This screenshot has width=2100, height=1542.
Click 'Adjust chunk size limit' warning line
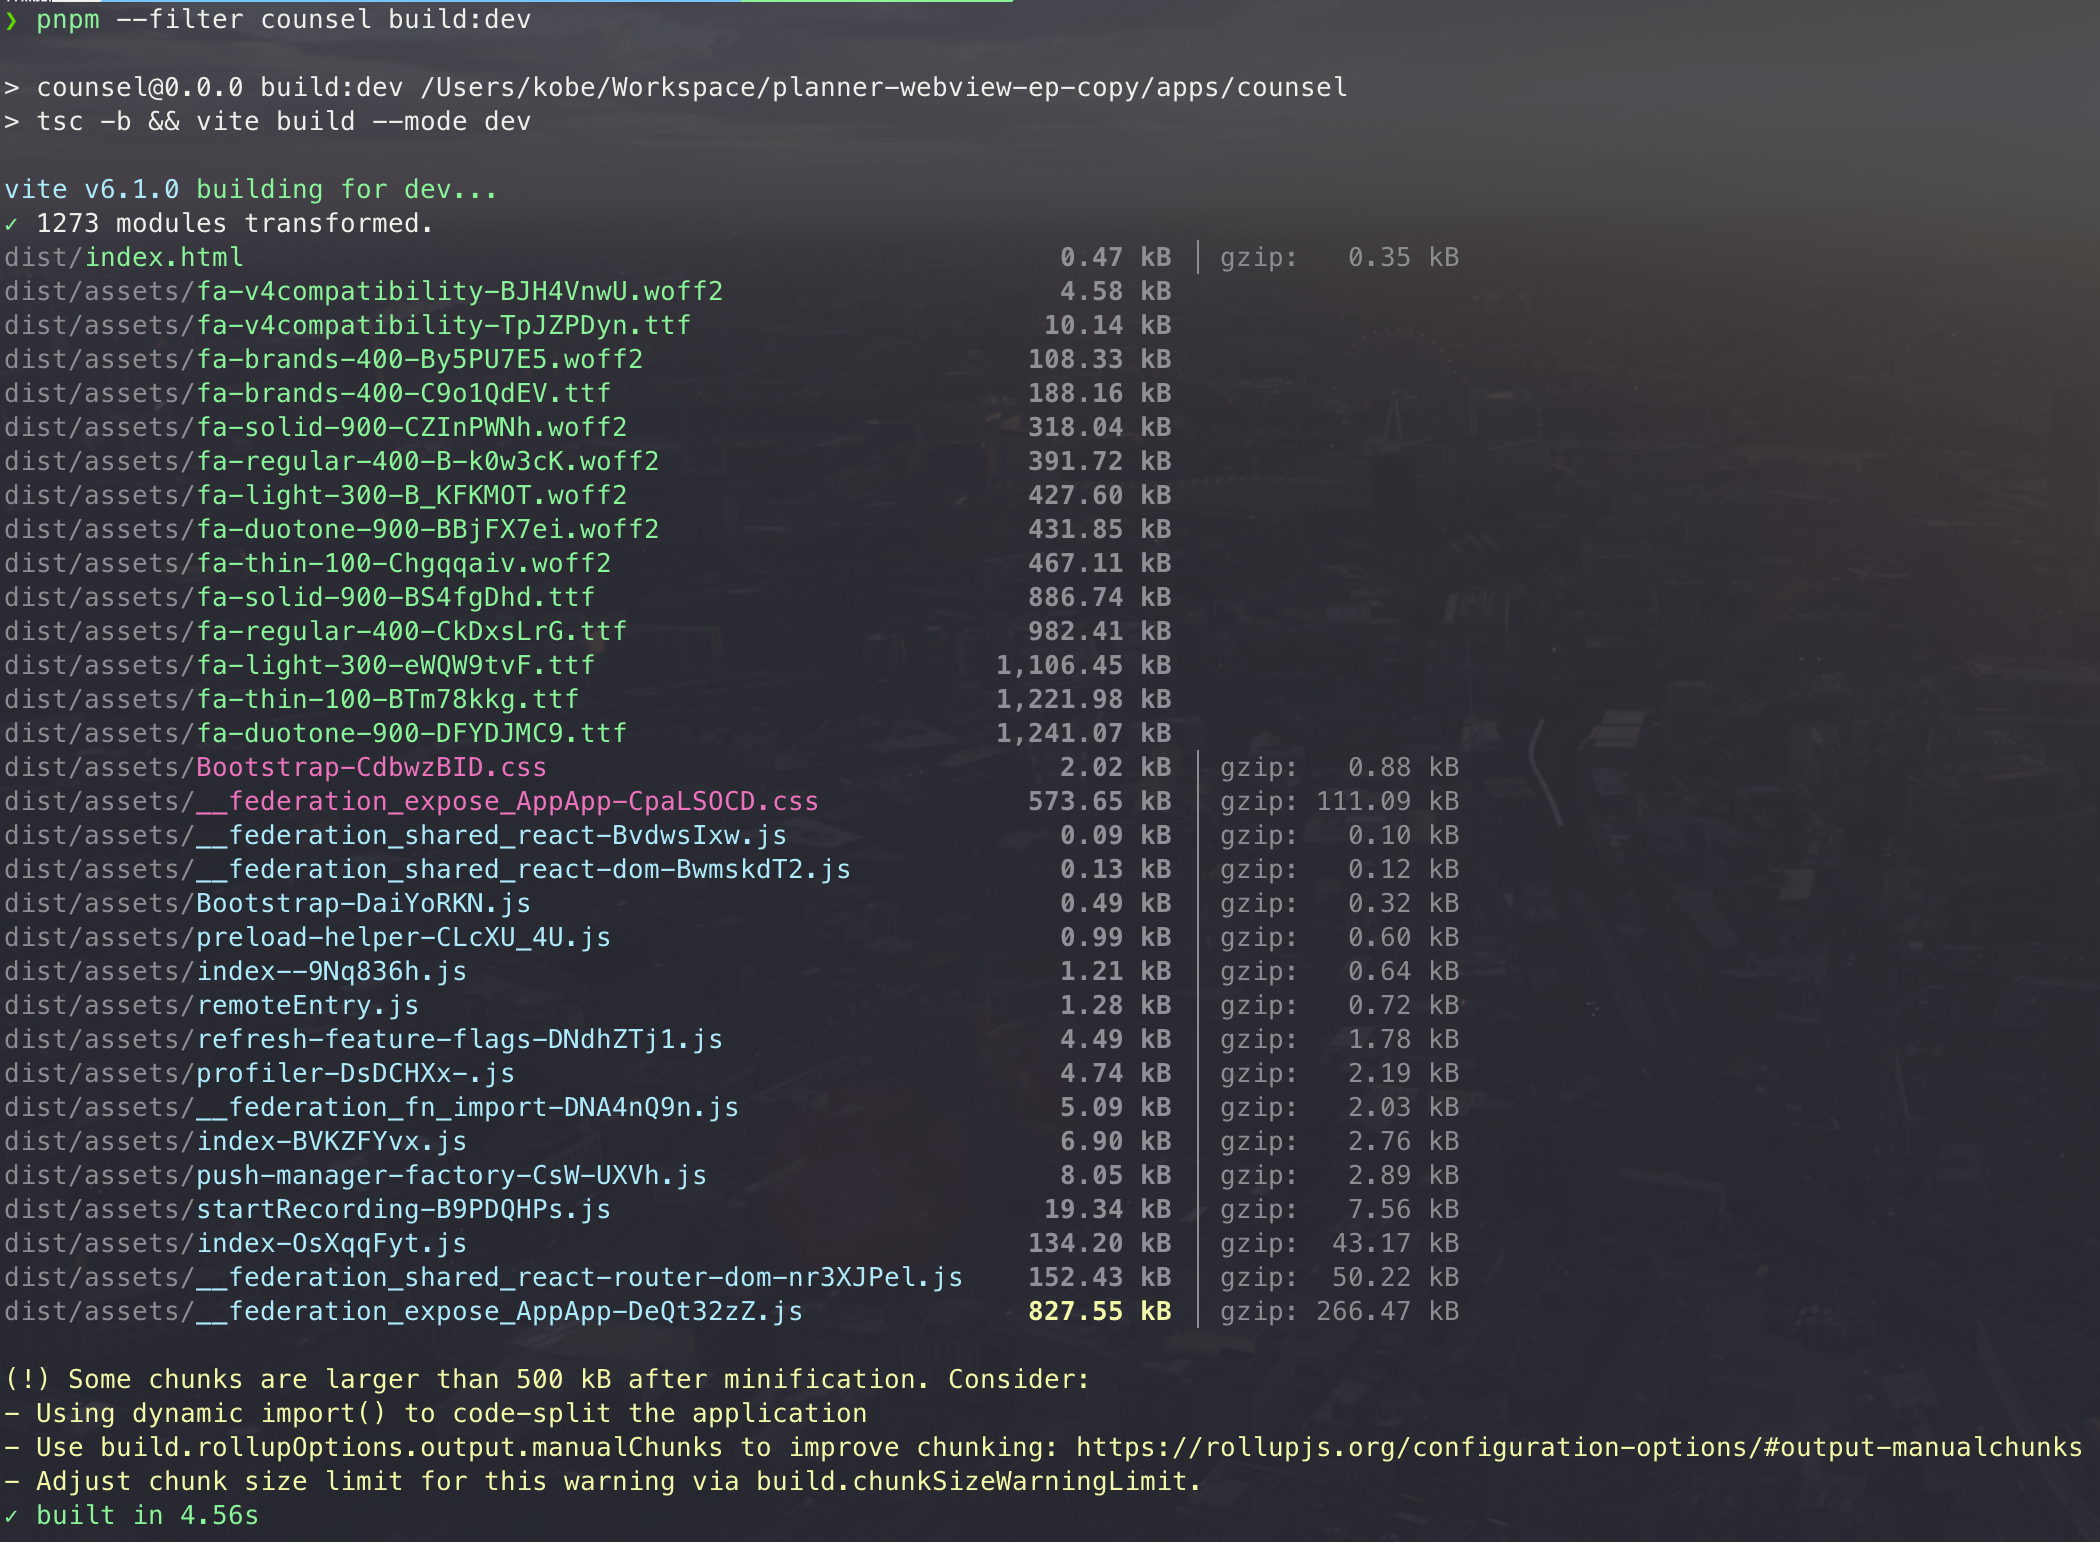click(603, 1482)
